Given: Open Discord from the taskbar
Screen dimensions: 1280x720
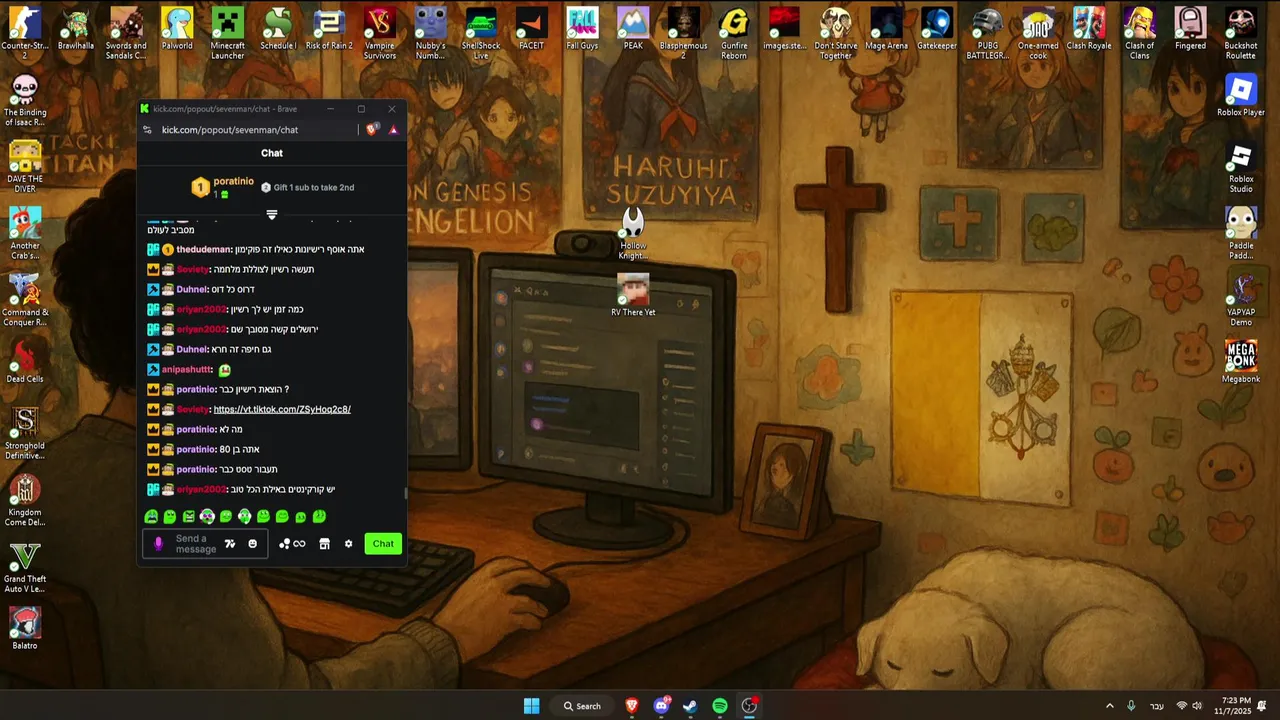Looking at the screenshot, I should pyautogui.click(x=661, y=706).
